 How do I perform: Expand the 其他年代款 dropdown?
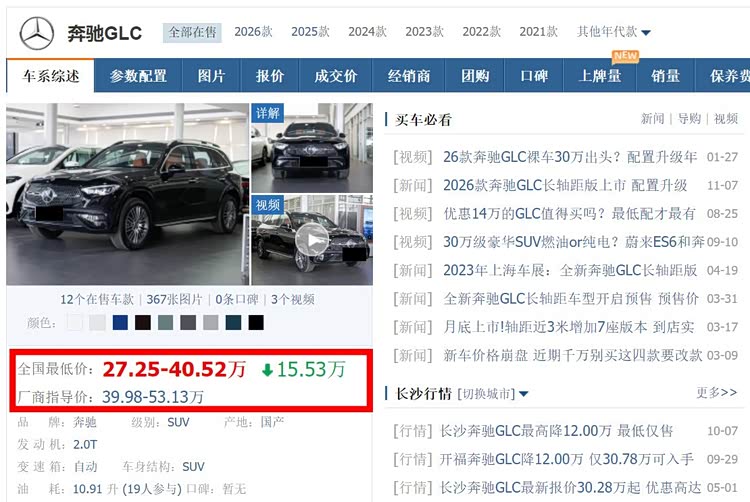click(x=613, y=32)
